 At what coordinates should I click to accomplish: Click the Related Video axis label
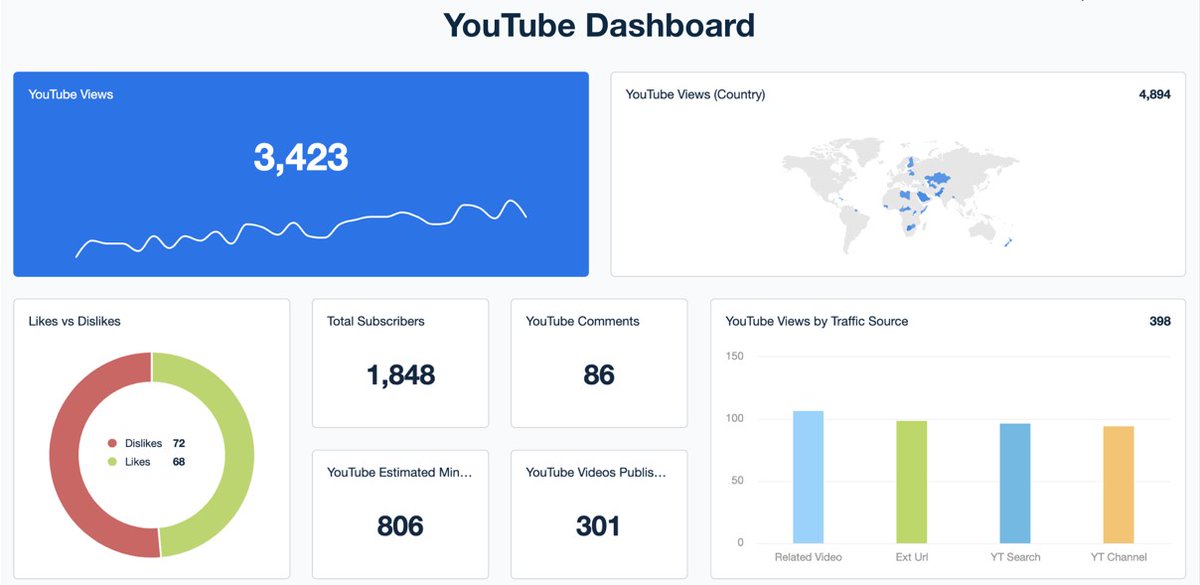808,557
